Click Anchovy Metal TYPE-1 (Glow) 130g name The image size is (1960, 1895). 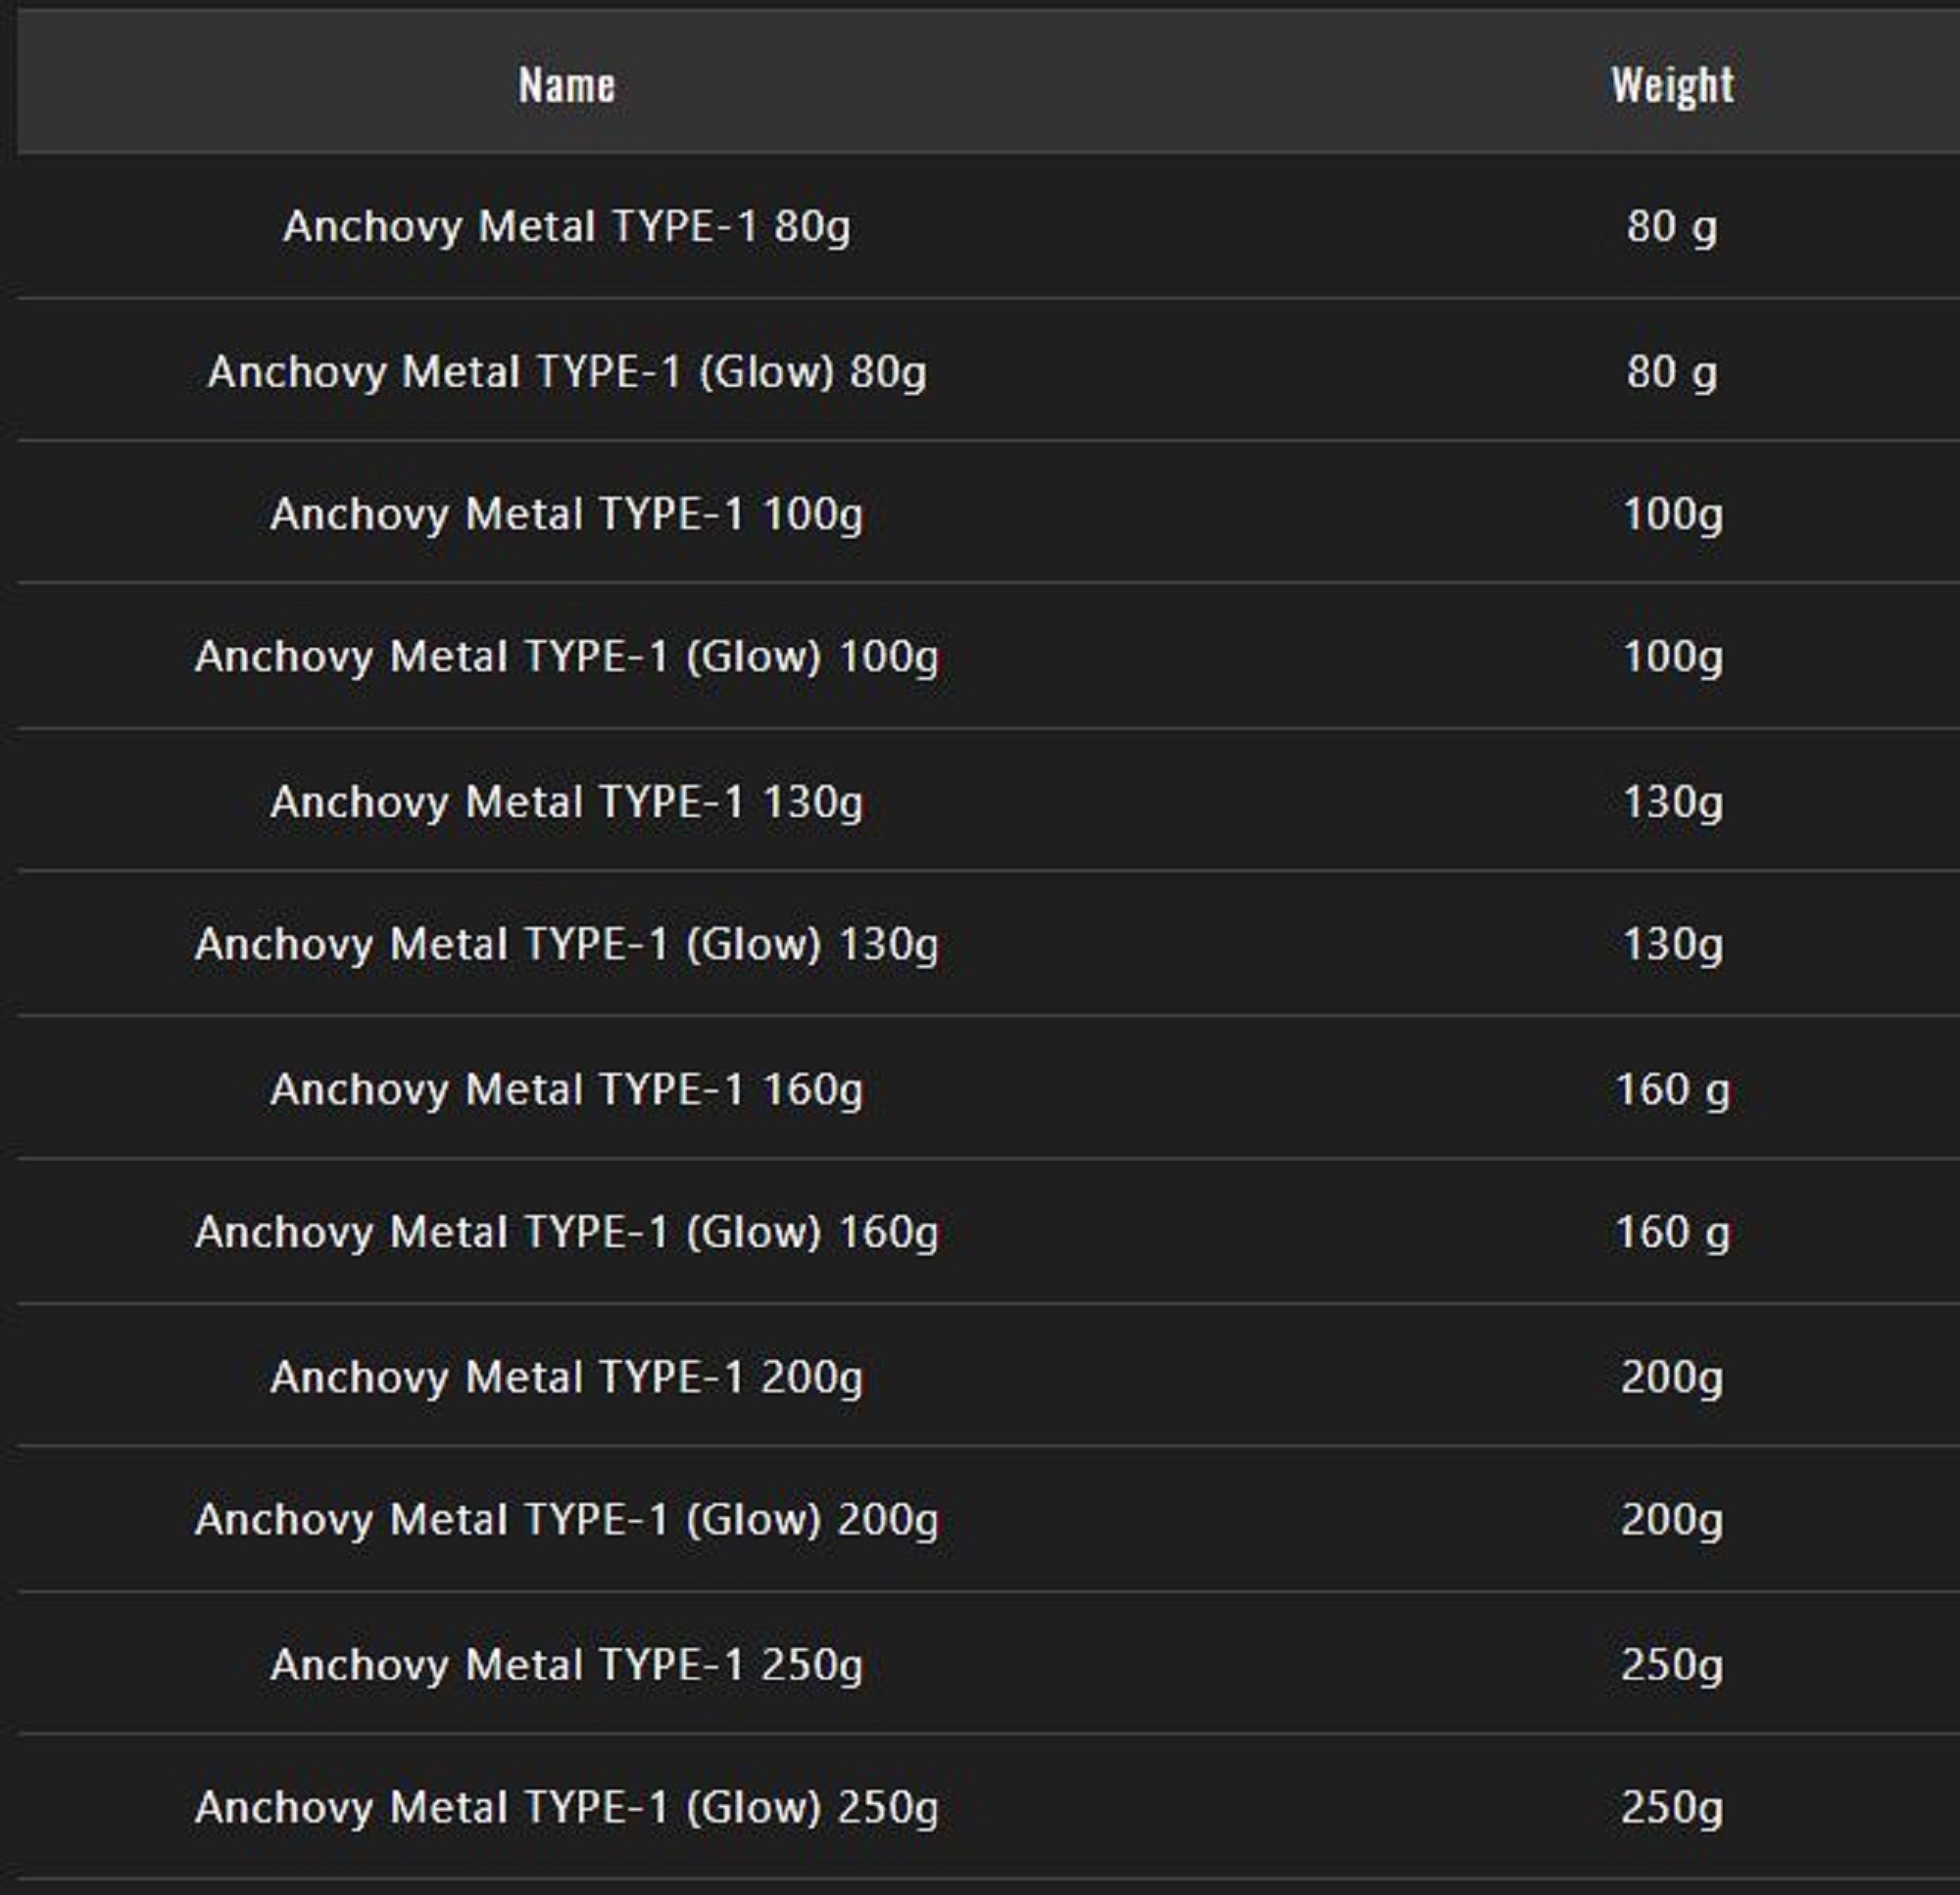pos(566,944)
